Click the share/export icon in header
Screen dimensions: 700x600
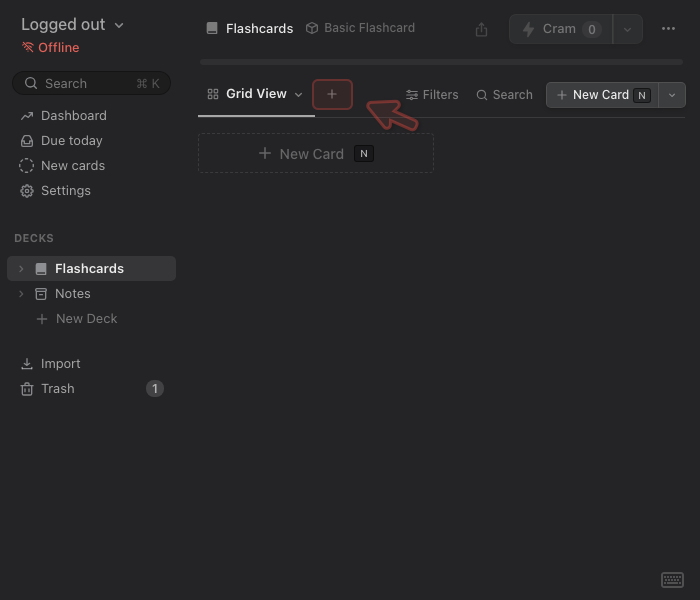(482, 29)
